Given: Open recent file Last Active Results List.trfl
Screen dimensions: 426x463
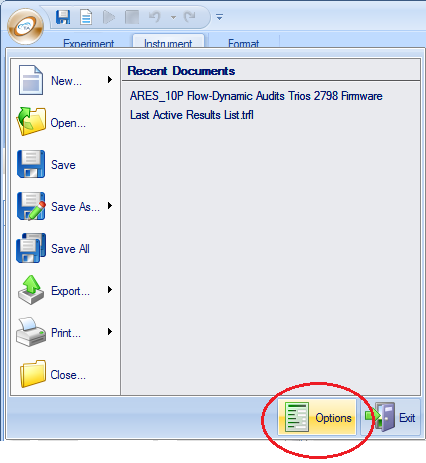Looking at the screenshot, I should click(x=192, y=115).
